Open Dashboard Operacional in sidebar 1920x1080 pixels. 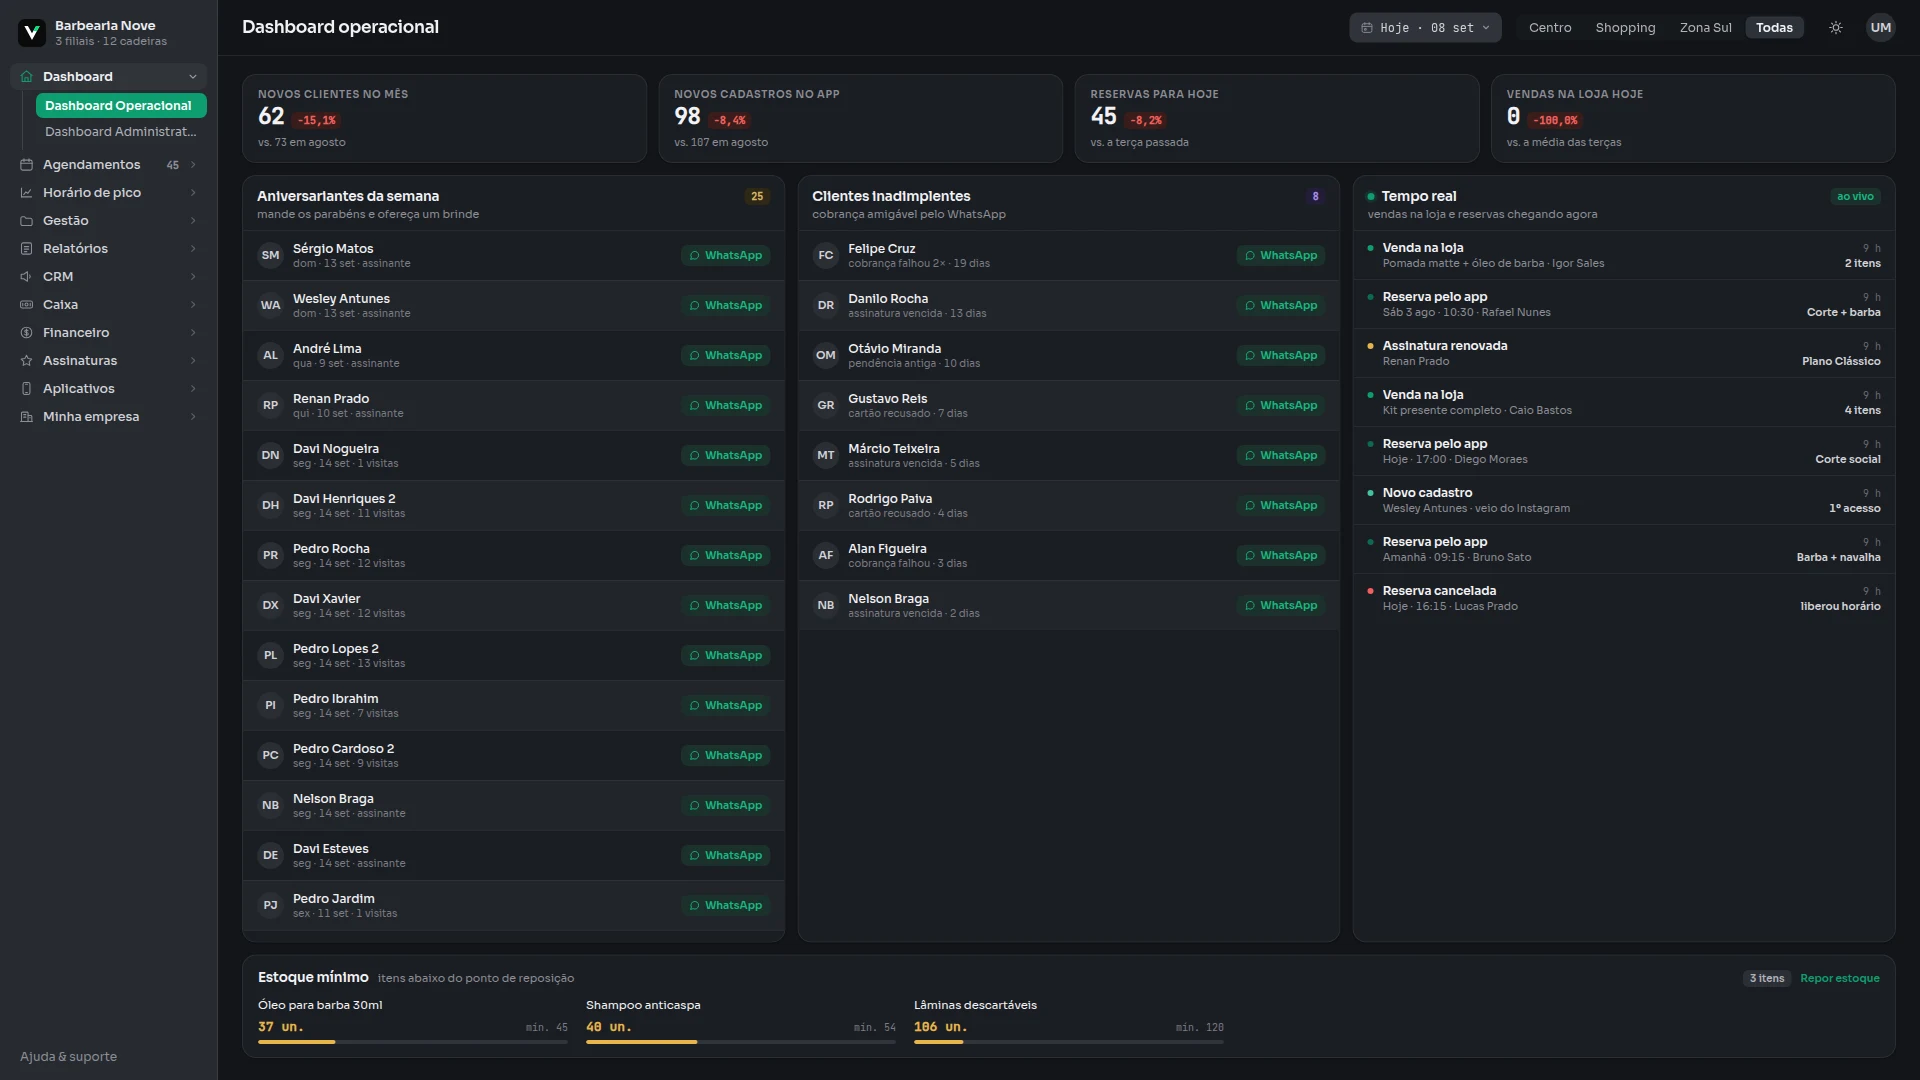pyautogui.click(x=121, y=106)
